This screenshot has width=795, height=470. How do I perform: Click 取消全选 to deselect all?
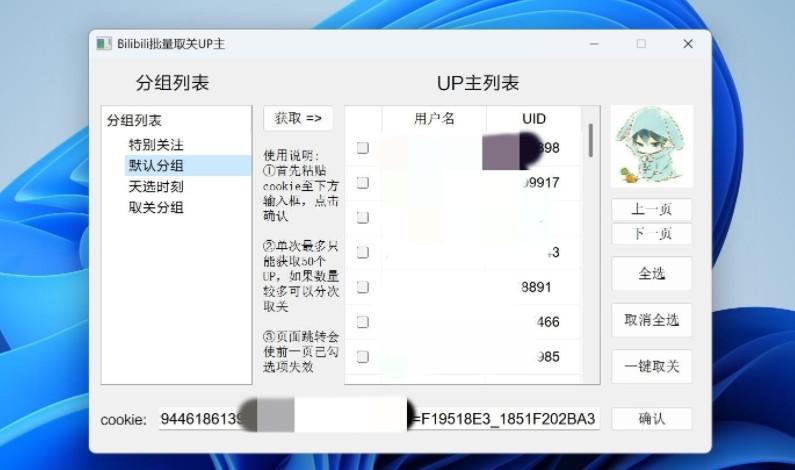point(652,320)
